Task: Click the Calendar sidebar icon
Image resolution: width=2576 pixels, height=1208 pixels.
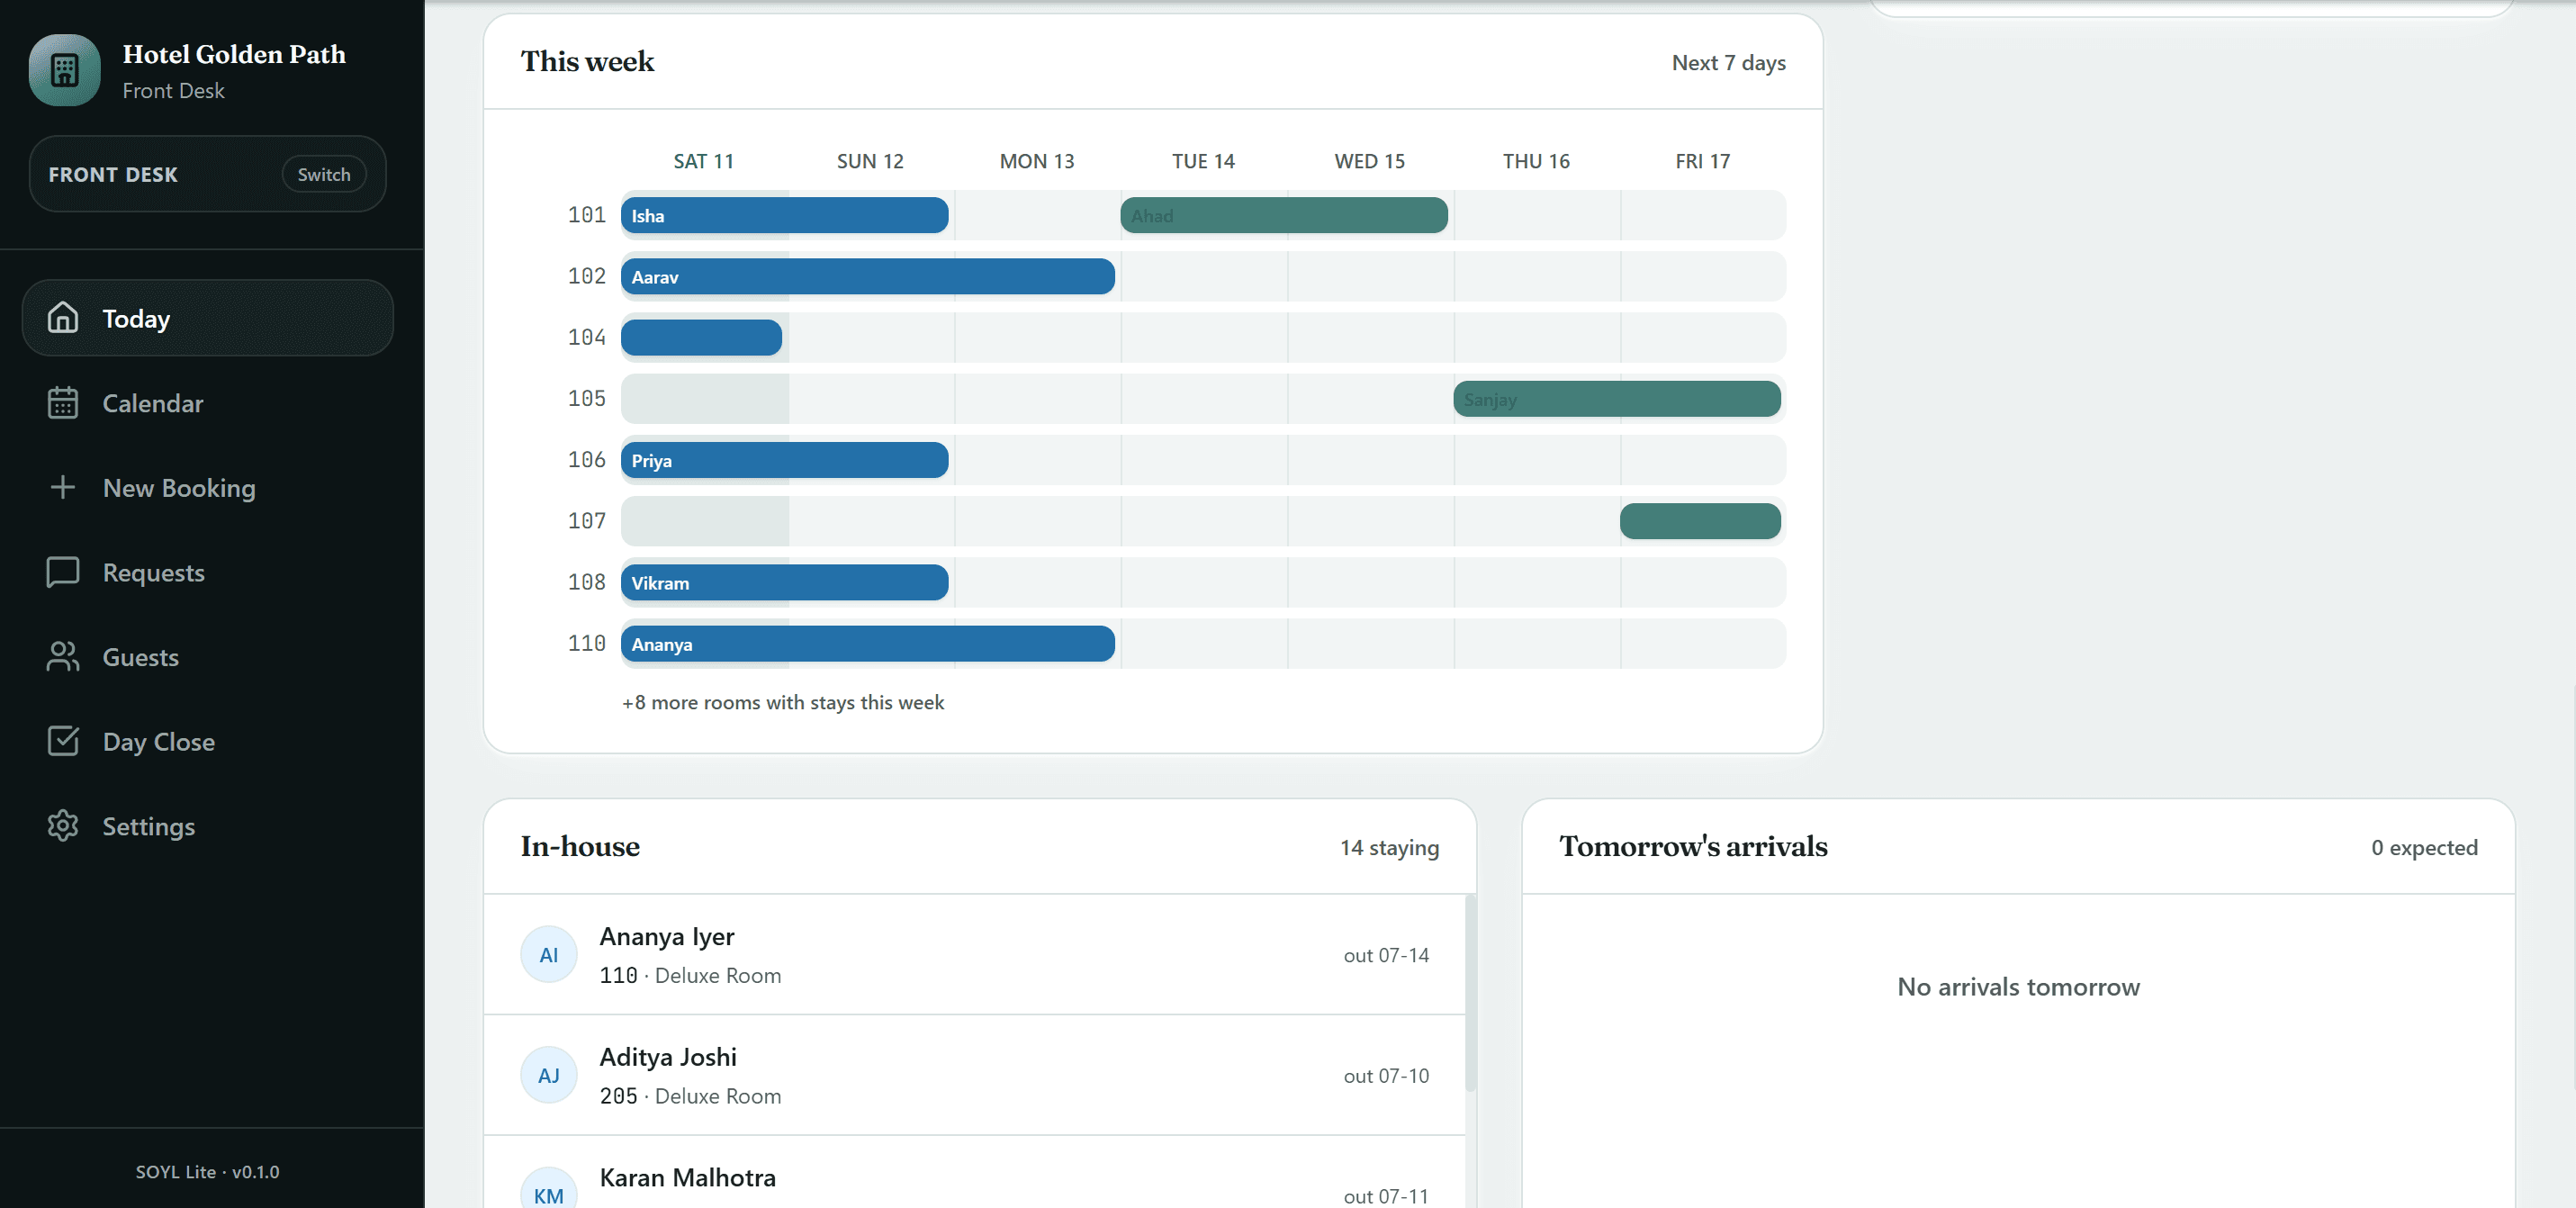Action: 63,402
